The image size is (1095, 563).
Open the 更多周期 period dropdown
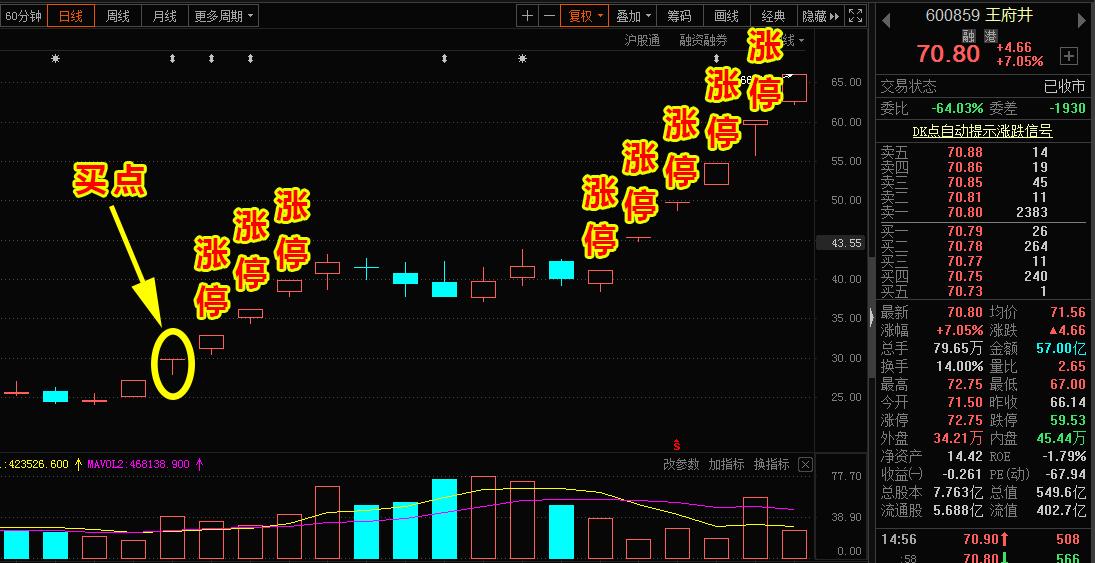coord(223,16)
